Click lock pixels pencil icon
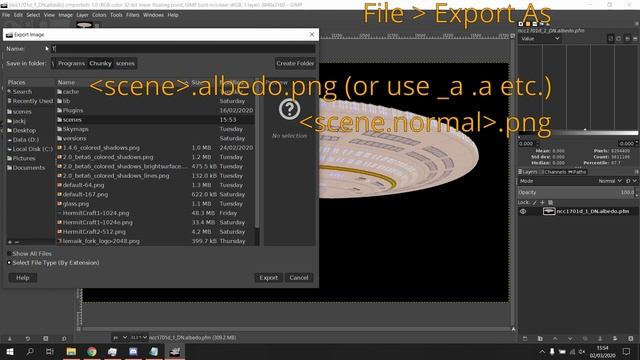The height and width of the screenshot is (360, 640). pos(534,202)
